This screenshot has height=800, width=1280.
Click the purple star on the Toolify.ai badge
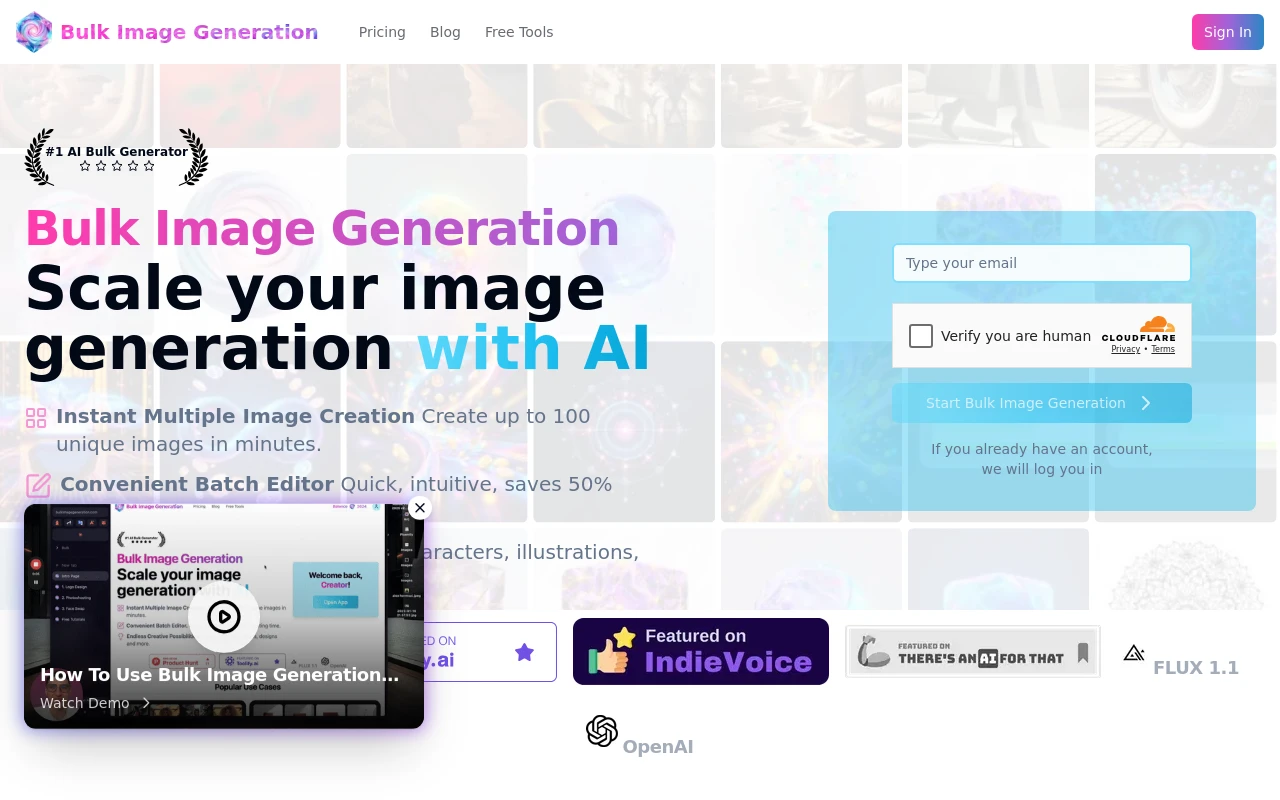point(524,651)
